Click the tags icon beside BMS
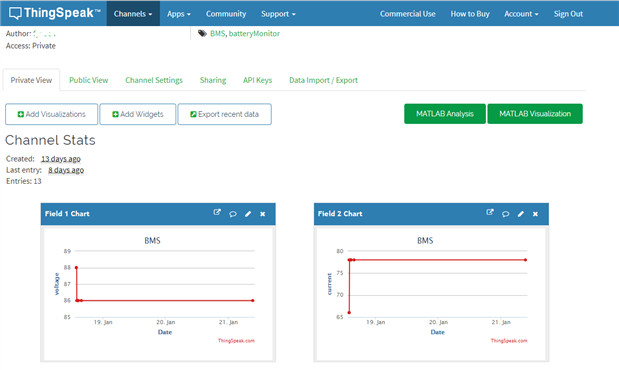 [x=202, y=34]
